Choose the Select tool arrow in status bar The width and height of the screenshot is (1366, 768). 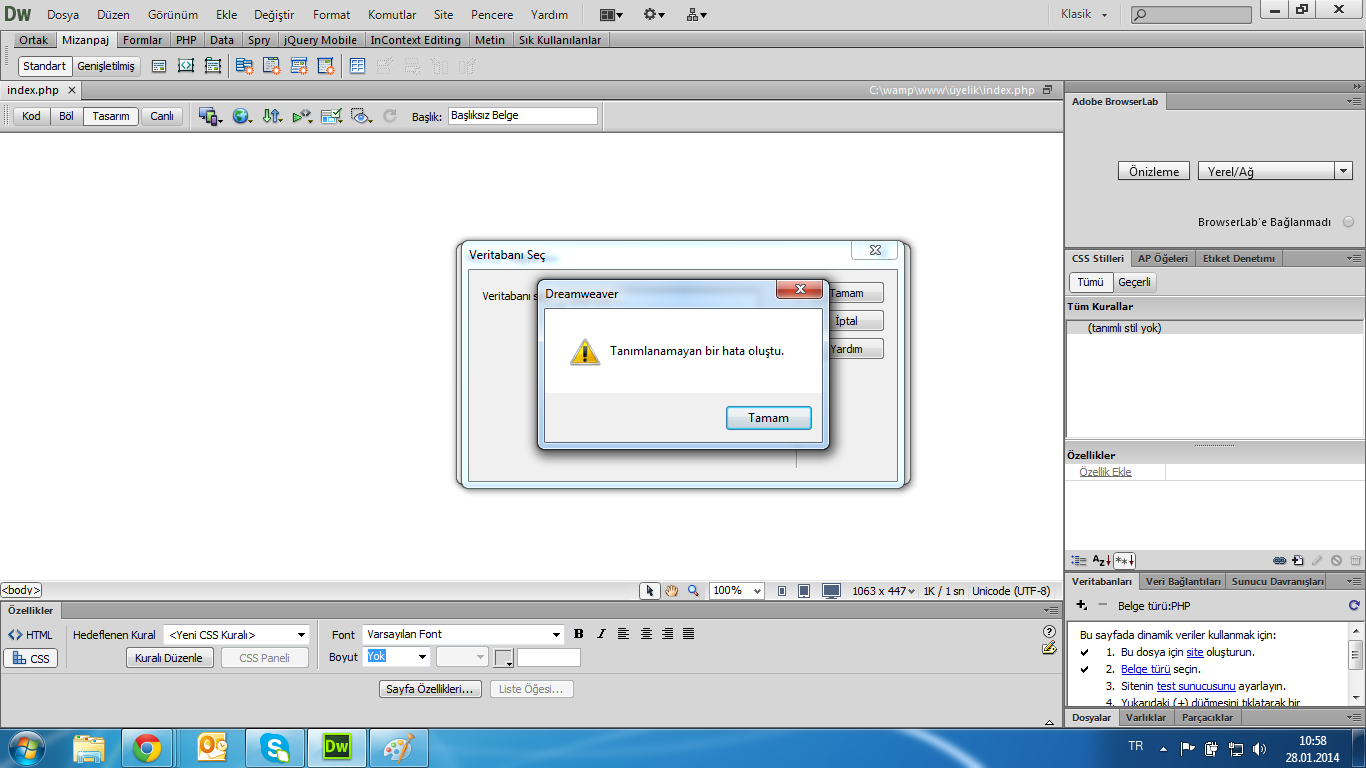(x=650, y=591)
